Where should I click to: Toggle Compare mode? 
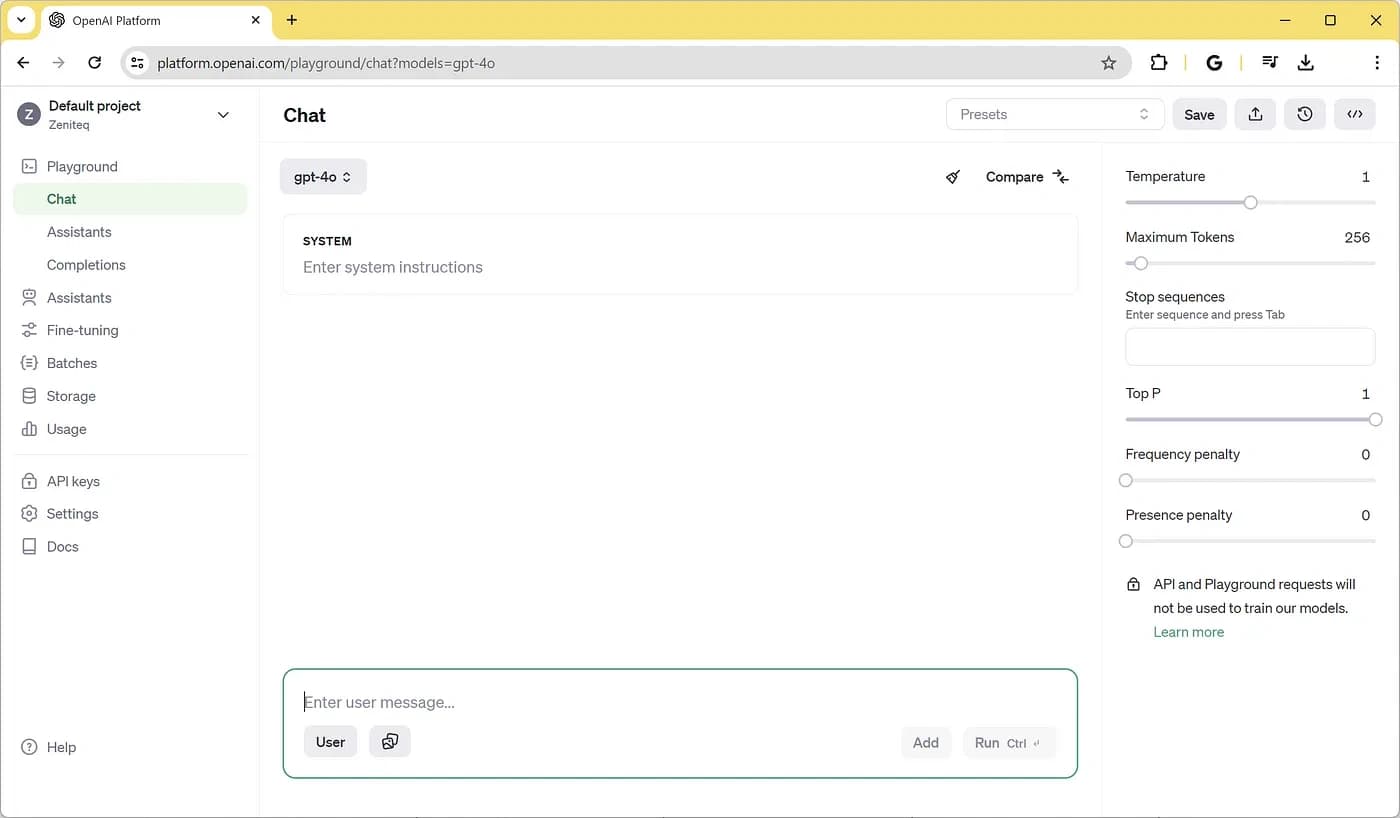click(x=1027, y=177)
